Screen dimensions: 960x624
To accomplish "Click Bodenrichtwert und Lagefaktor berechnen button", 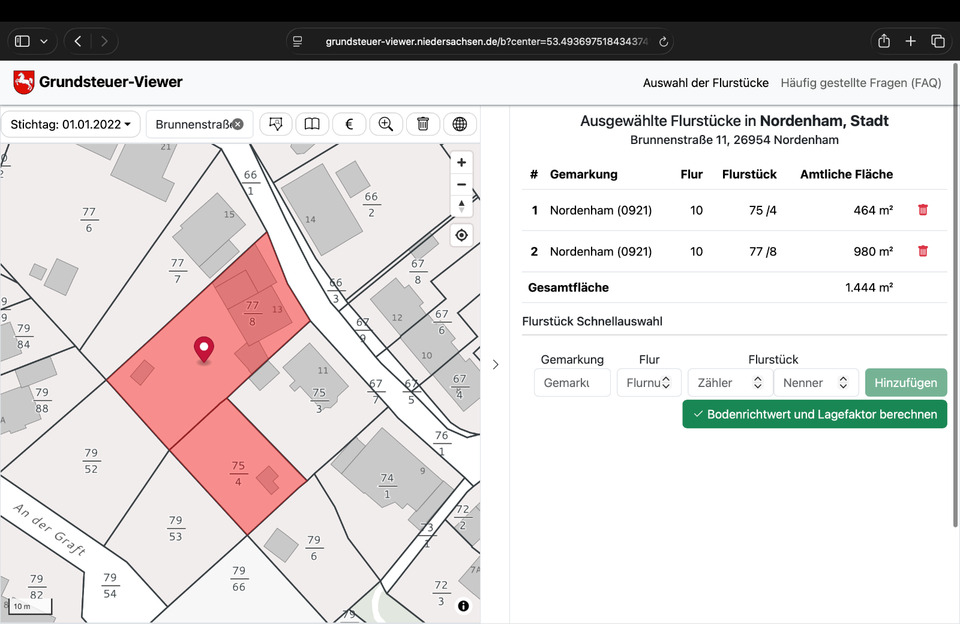I will point(814,414).
